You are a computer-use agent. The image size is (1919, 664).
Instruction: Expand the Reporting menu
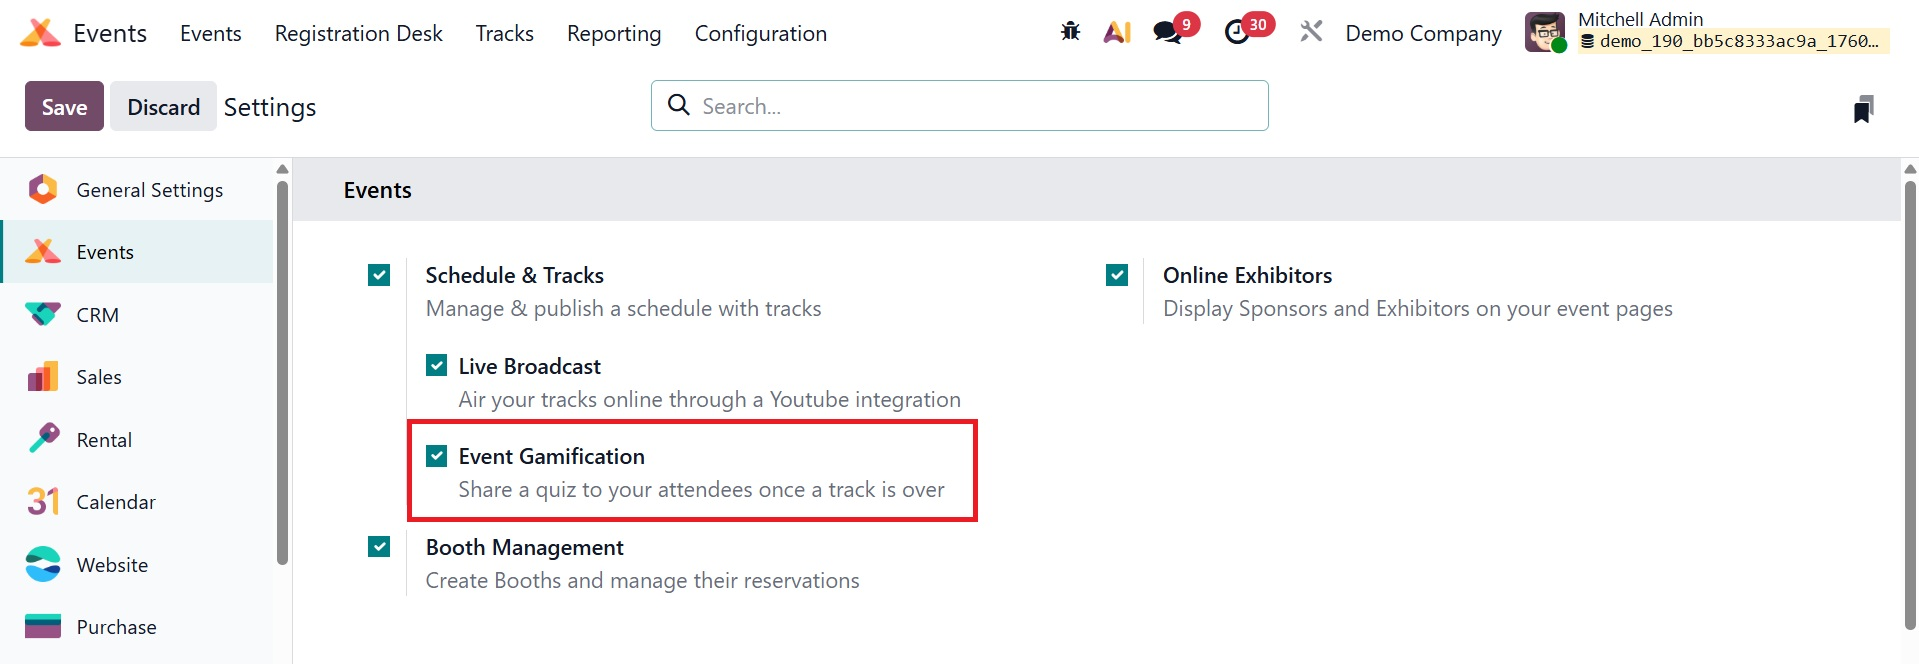pyautogui.click(x=614, y=33)
